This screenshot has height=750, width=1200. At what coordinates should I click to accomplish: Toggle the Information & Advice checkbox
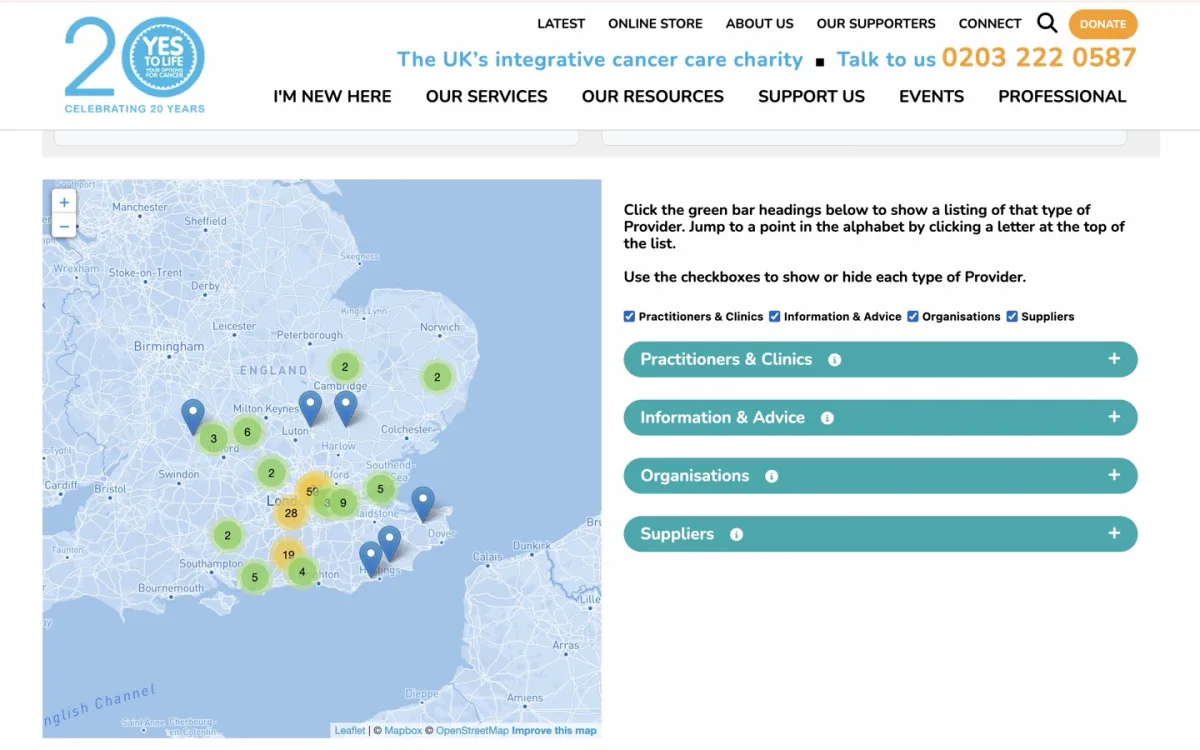(x=775, y=316)
